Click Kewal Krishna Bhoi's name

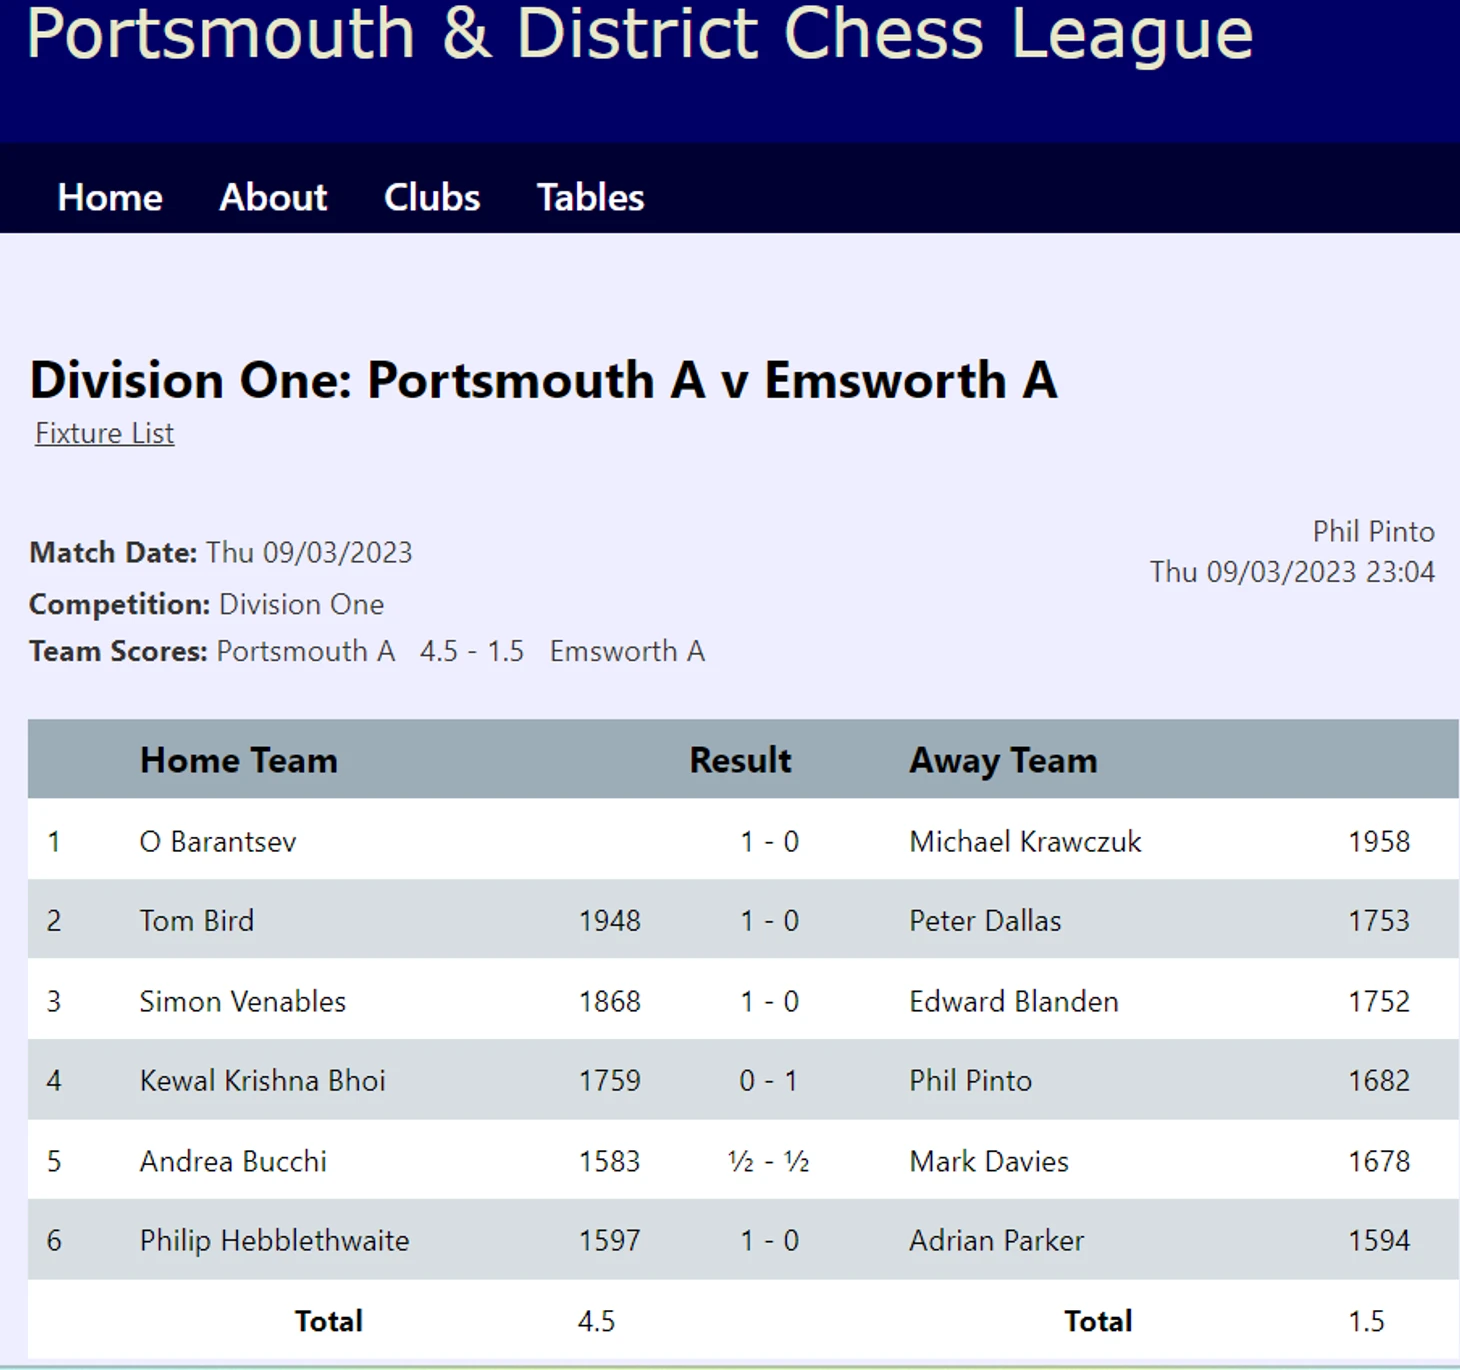262,1080
